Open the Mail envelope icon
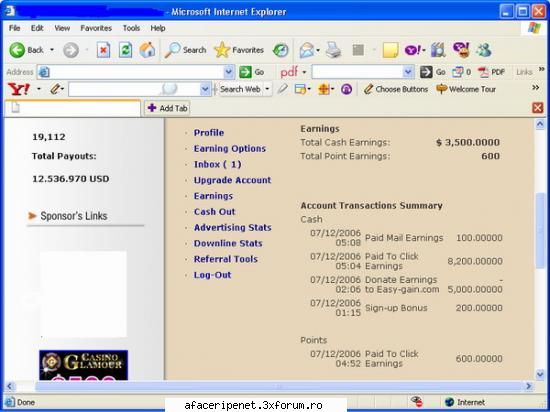The height and width of the screenshot is (412, 550). tap(307, 50)
